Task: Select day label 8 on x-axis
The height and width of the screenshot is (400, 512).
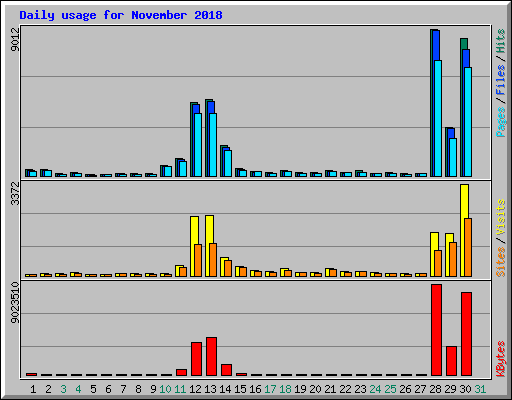Action: 138,389
